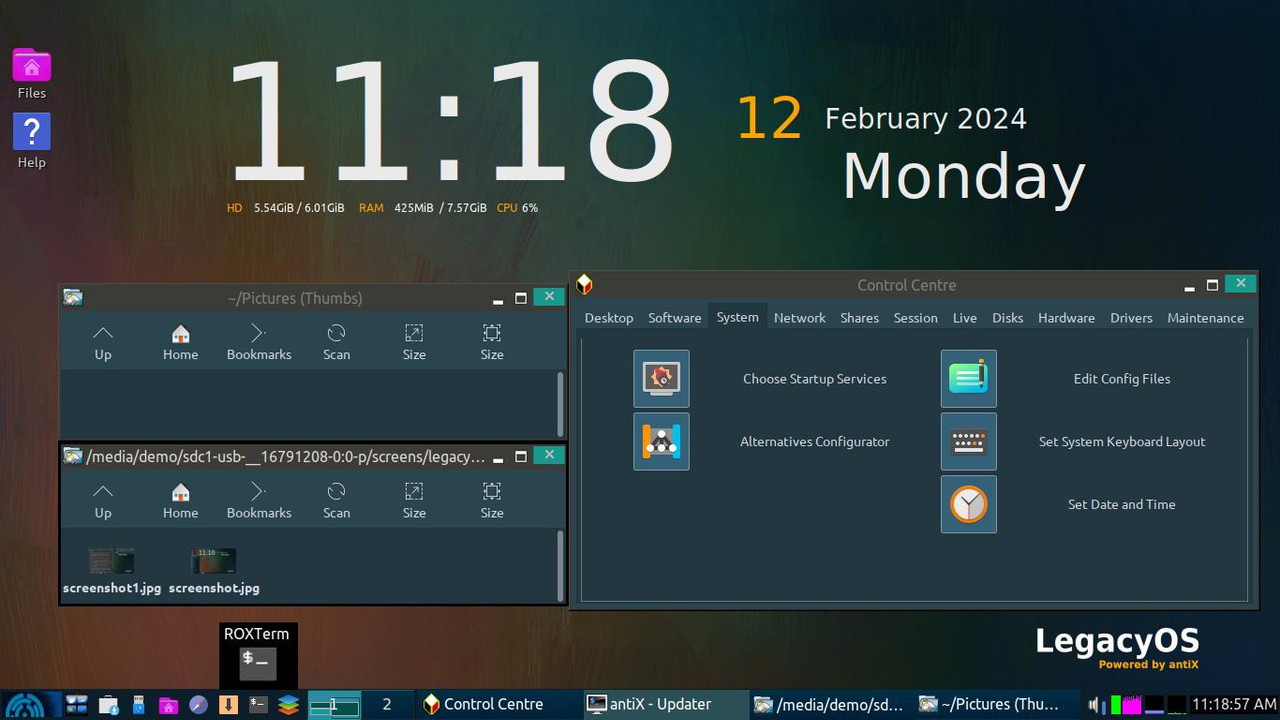Click the show desktop taskbar icon

tap(77, 705)
